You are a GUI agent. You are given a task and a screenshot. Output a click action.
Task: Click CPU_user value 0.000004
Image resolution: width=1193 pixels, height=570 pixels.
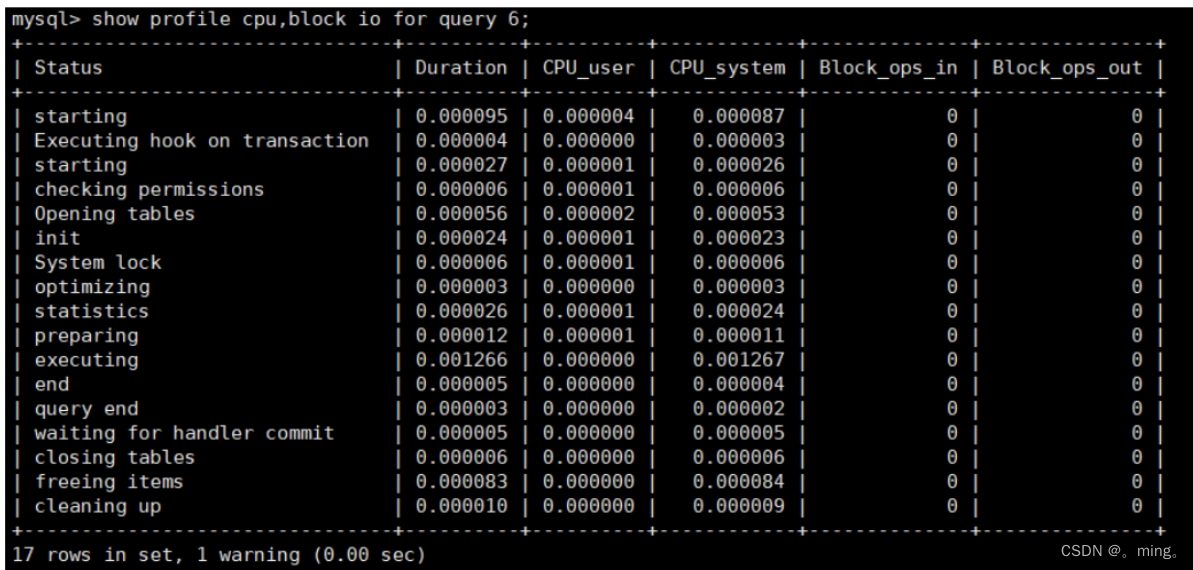588,116
